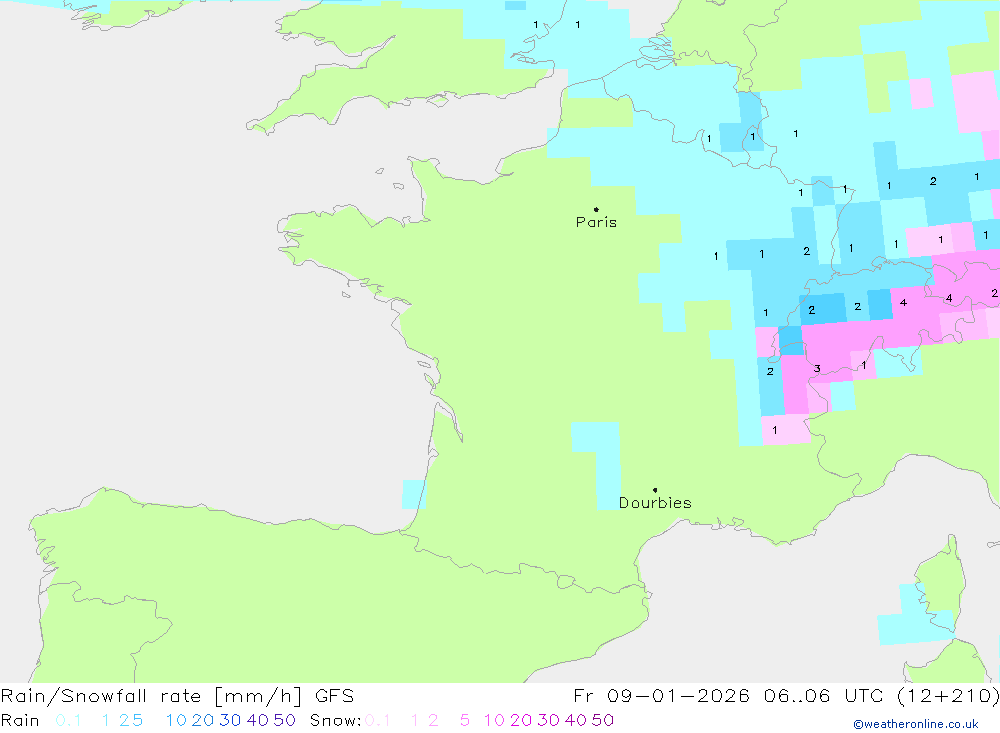Select Rain legend value 30

[230, 720]
